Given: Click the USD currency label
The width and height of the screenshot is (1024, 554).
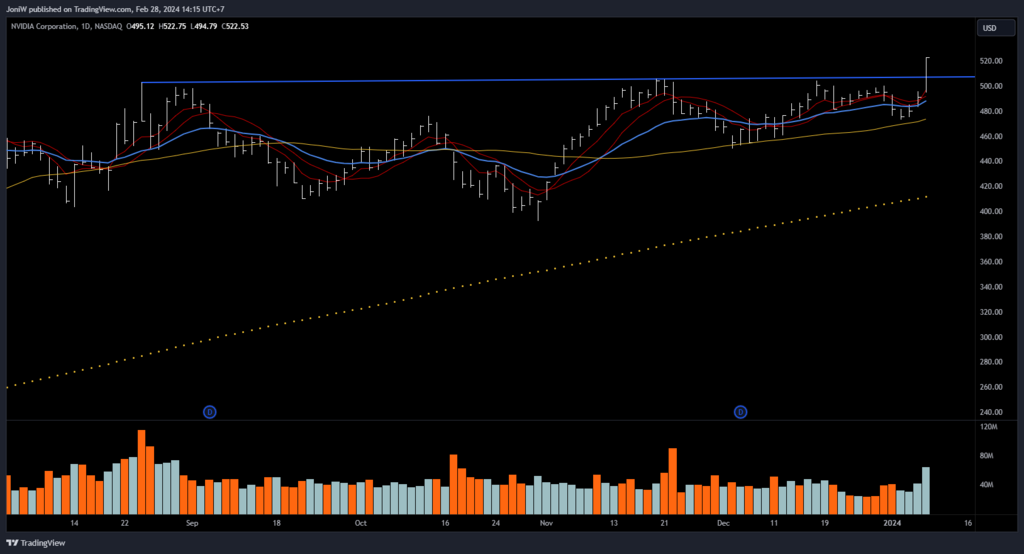Looking at the screenshot, I should [x=991, y=27].
